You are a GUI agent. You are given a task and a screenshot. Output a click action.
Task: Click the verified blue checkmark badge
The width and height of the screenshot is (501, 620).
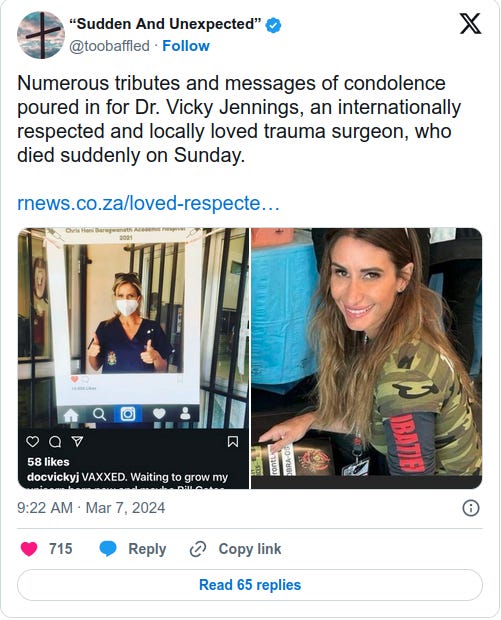click(x=273, y=25)
